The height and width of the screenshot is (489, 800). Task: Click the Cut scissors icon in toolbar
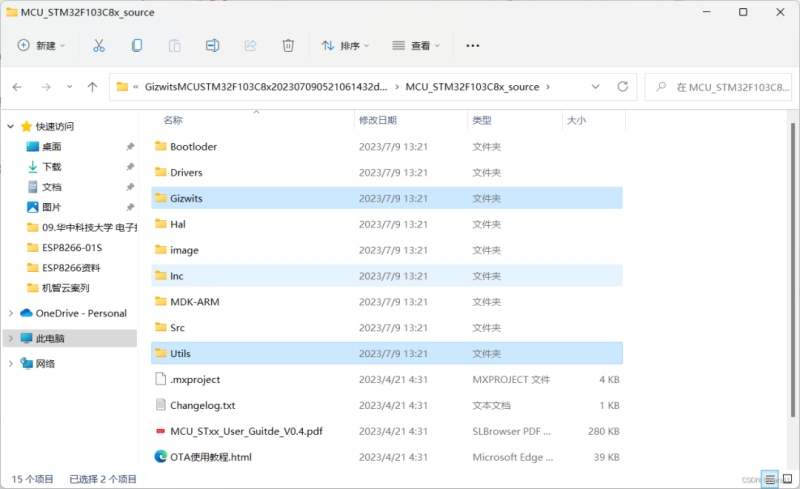[x=98, y=45]
